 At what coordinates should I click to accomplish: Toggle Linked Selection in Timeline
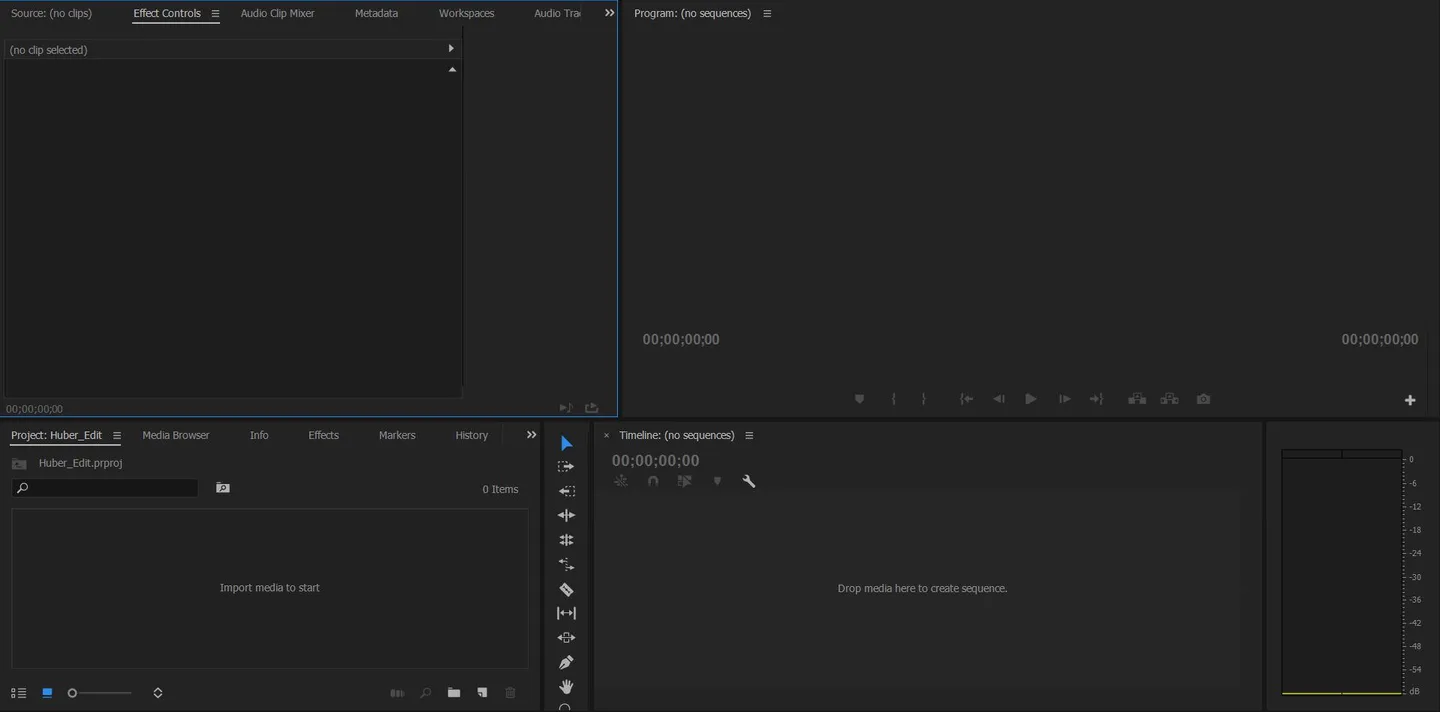(685, 481)
